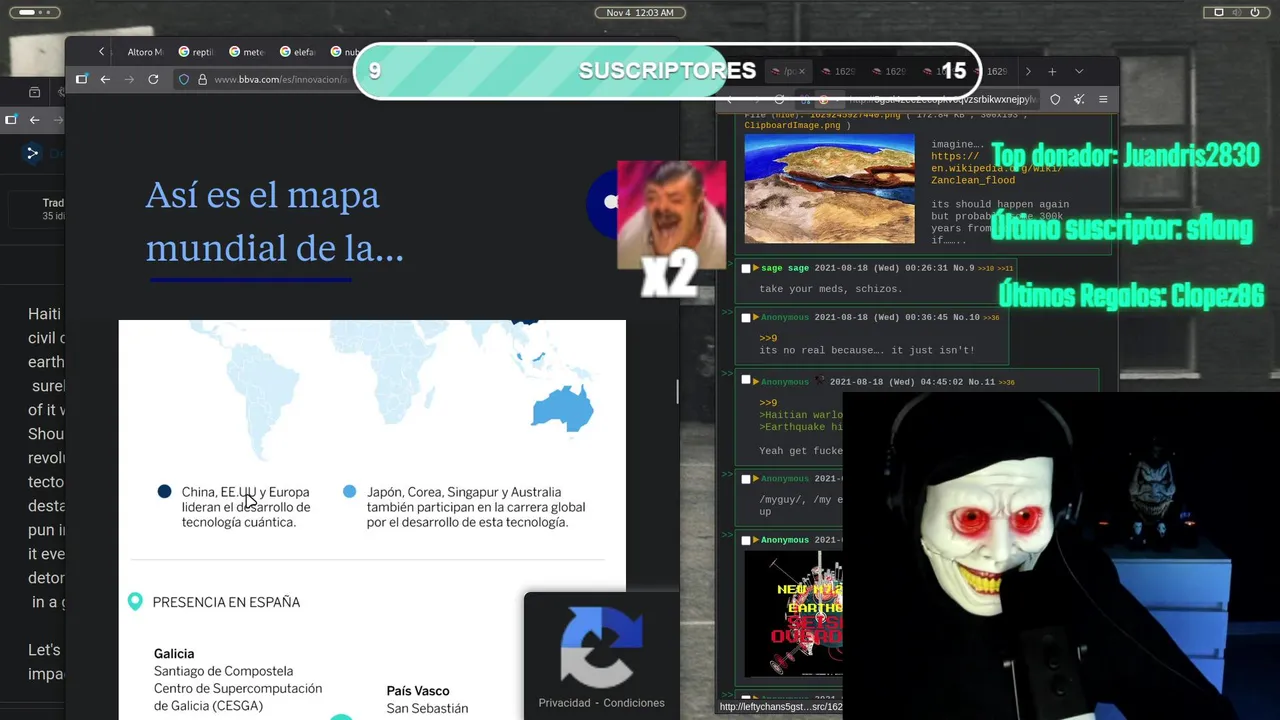Click the Galicia heading text

[174, 653]
